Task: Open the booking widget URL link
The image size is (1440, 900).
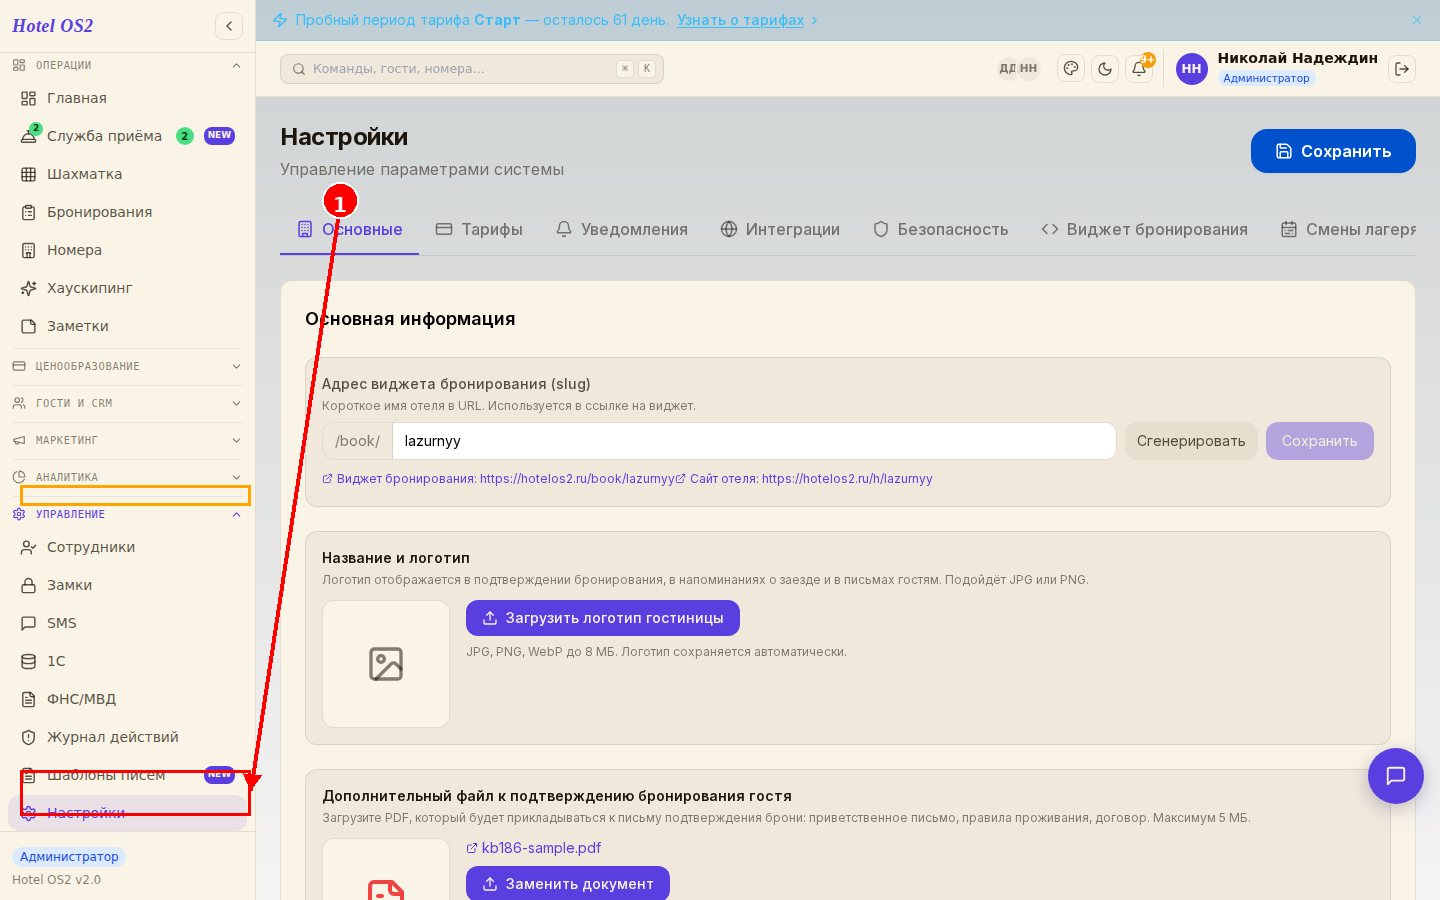Action: 498,479
